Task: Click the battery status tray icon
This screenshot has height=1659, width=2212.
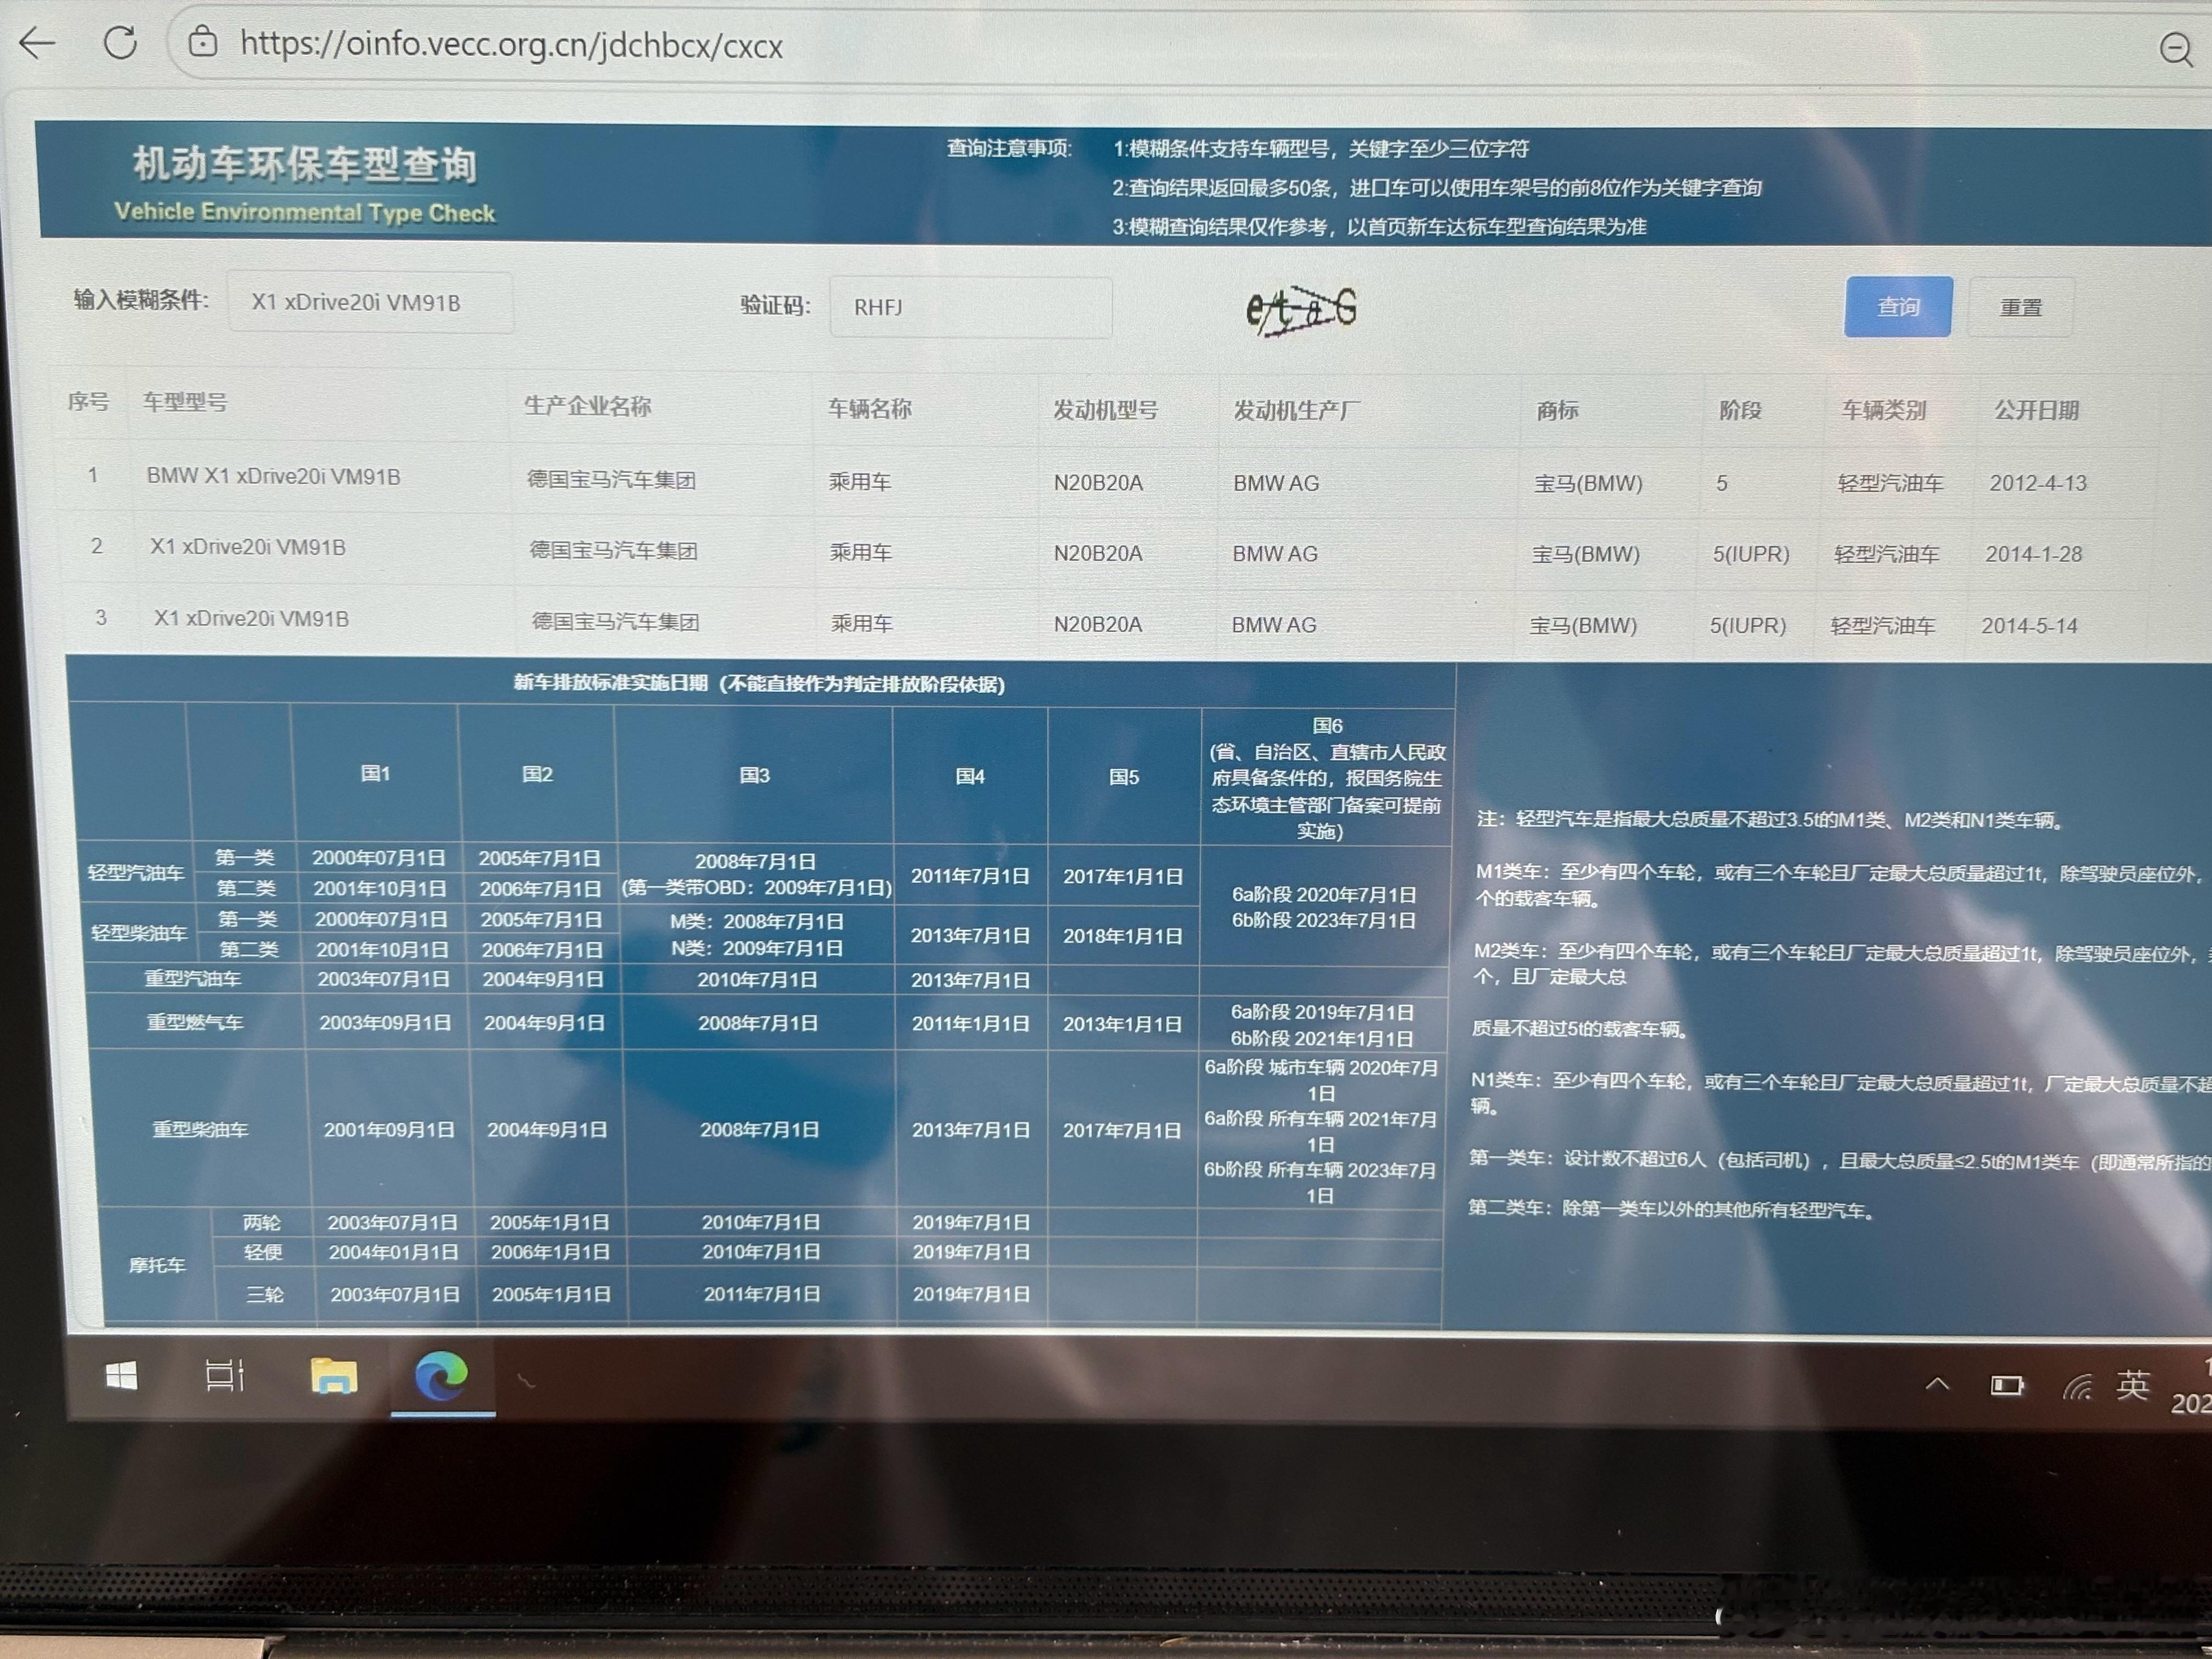Action: click(2006, 1385)
